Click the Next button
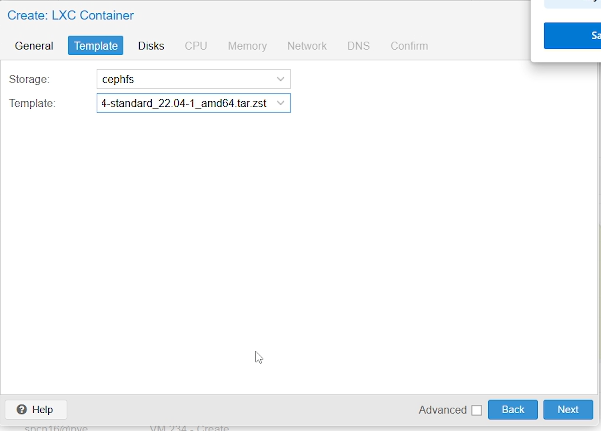601x431 pixels. point(568,410)
